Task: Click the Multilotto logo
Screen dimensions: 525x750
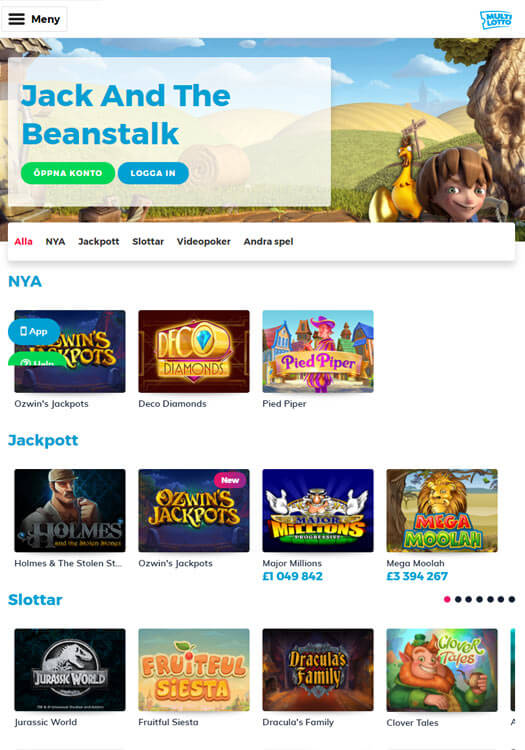Action: pyautogui.click(x=496, y=20)
